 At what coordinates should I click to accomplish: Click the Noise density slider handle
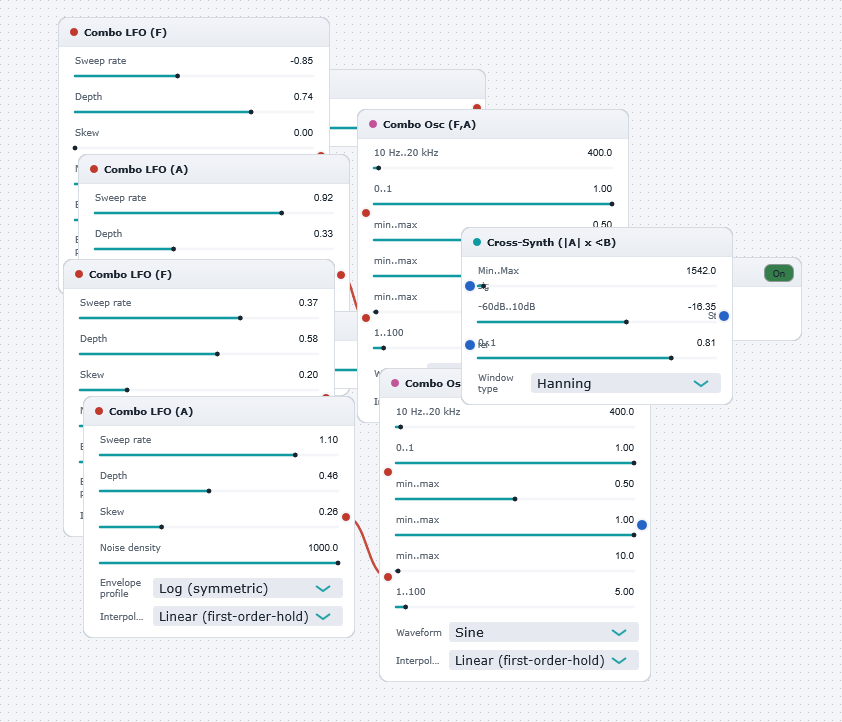[x=338, y=563]
